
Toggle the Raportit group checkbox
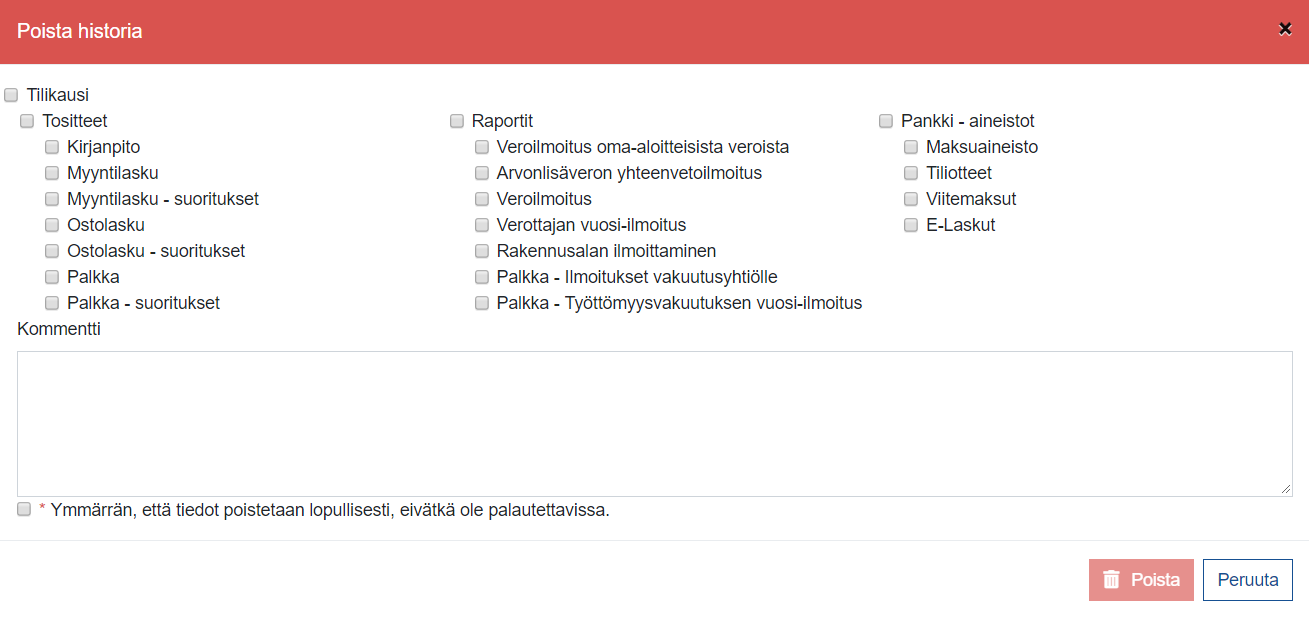coord(457,122)
